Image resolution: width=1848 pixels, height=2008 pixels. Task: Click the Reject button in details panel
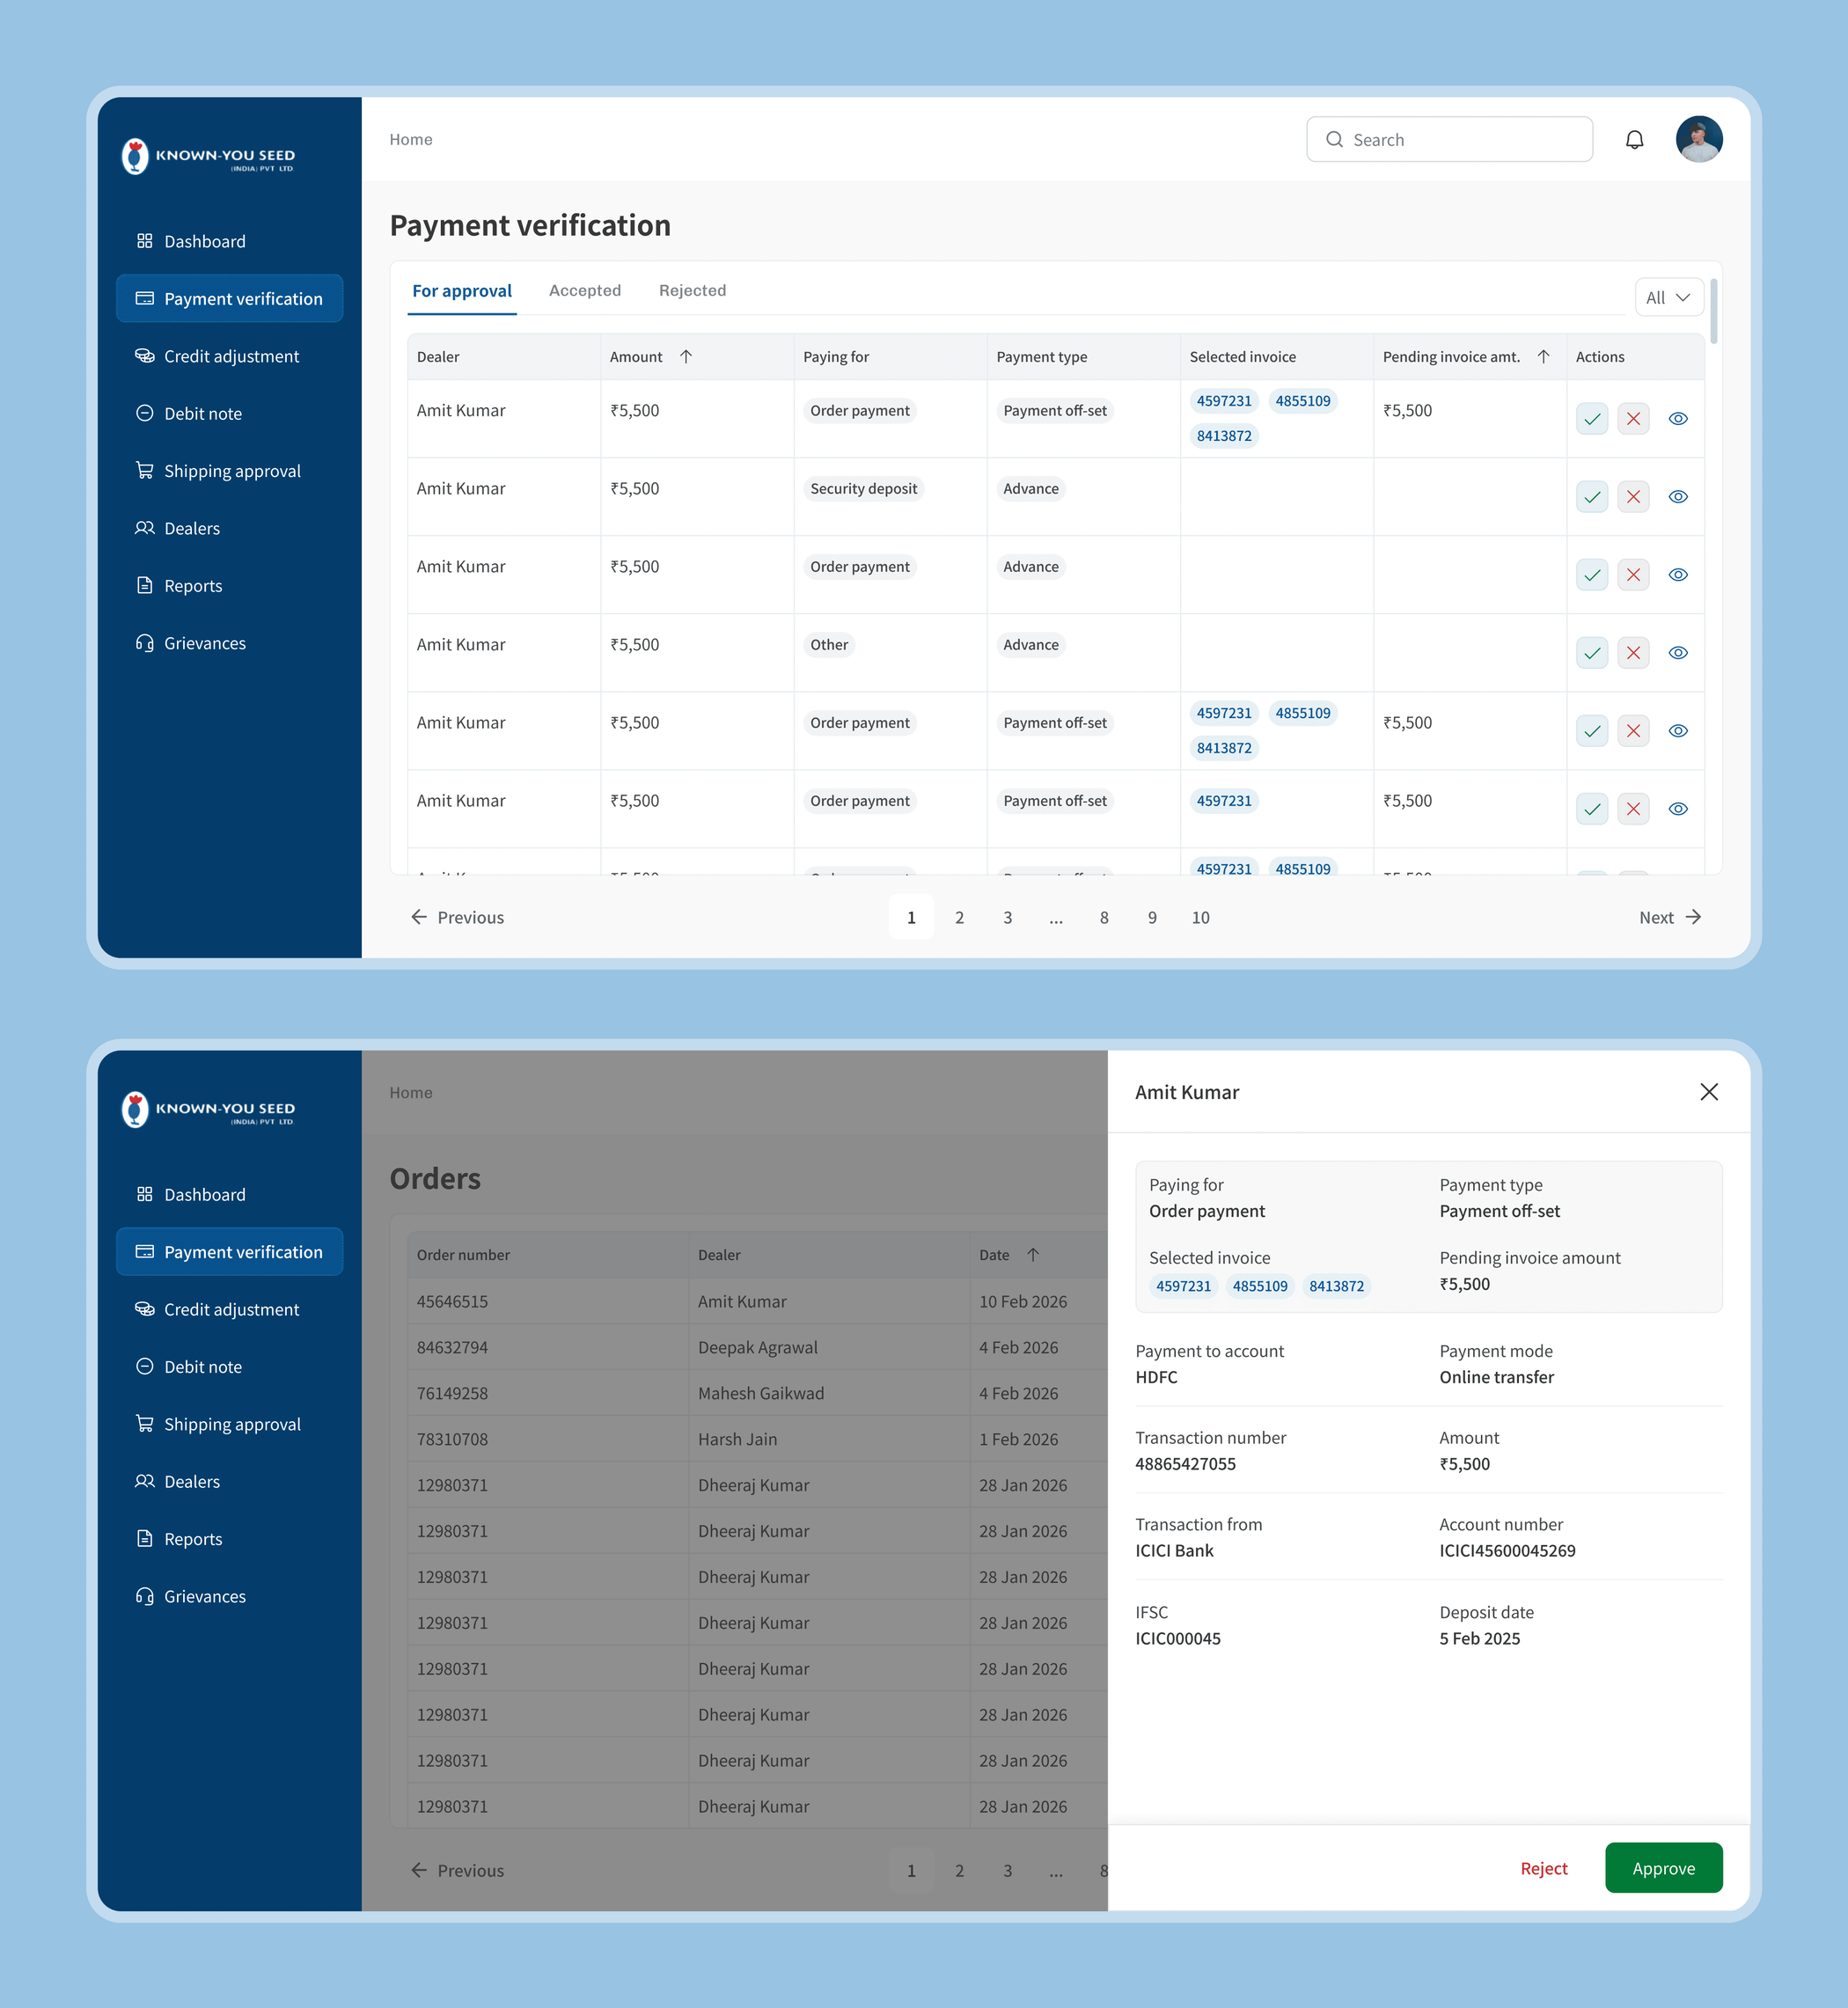pos(1543,1868)
